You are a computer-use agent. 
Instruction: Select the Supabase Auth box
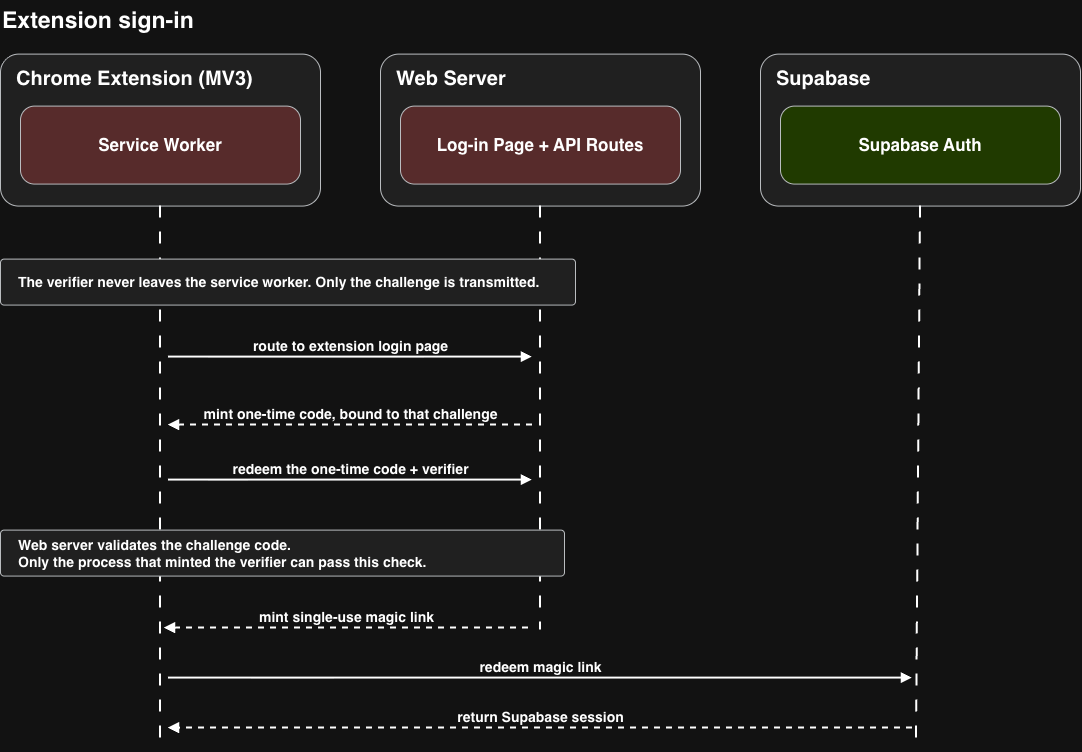(920, 145)
